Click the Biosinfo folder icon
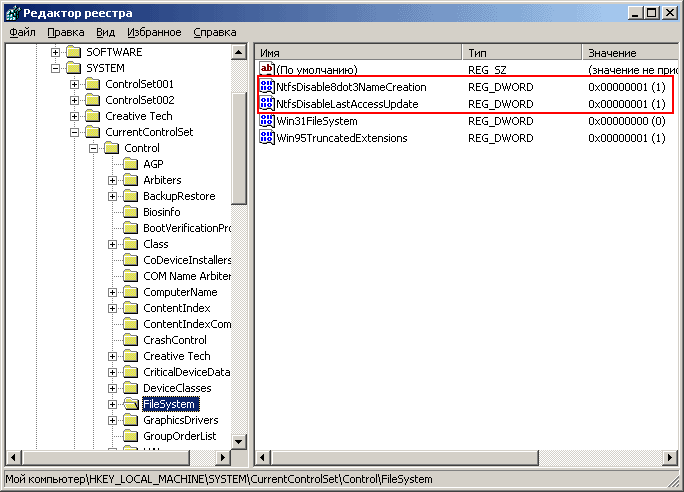 [x=130, y=212]
